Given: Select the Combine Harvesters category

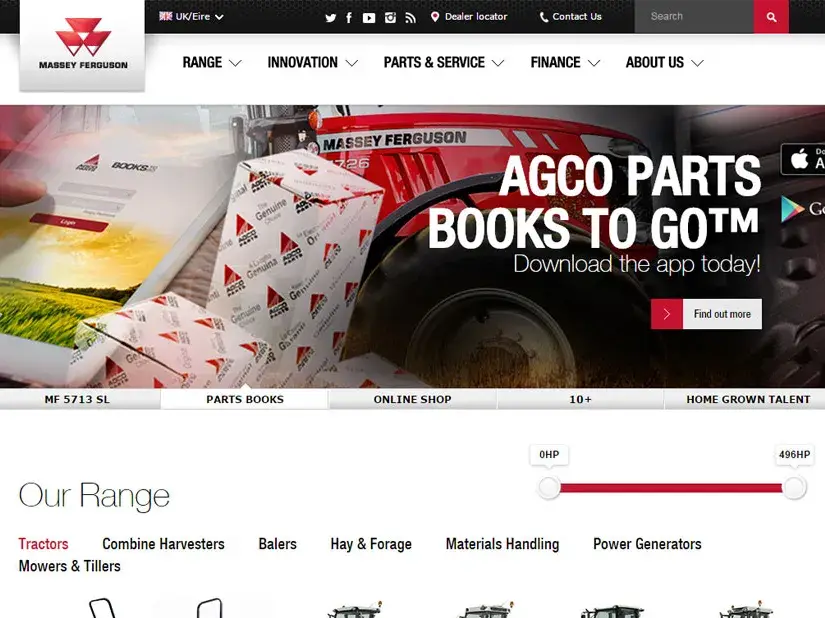Looking at the screenshot, I should click(163, 544).
